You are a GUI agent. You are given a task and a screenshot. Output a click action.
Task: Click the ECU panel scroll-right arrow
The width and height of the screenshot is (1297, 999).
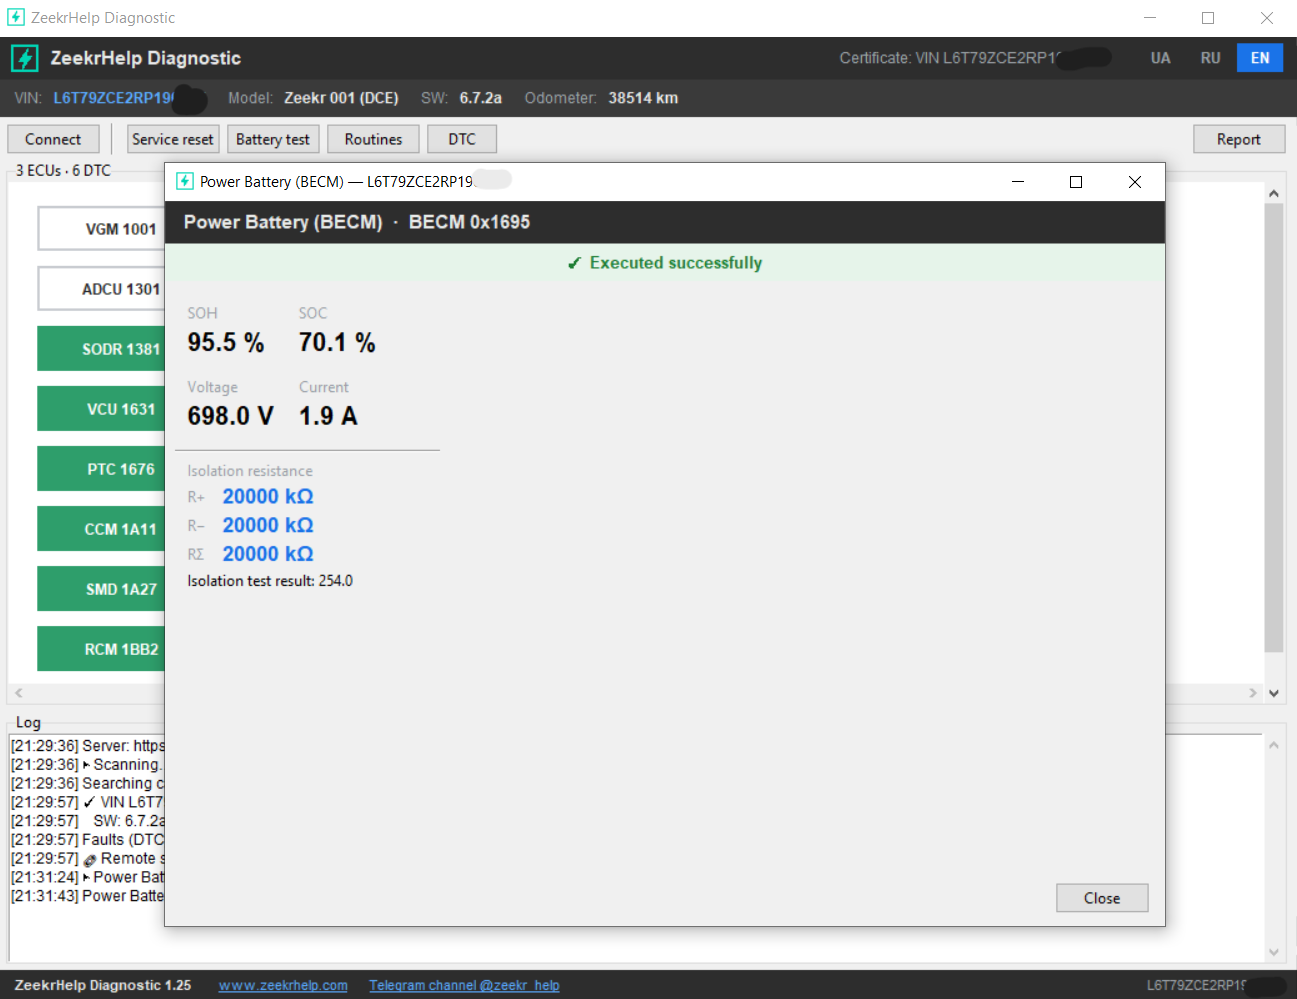[1253, 692]
